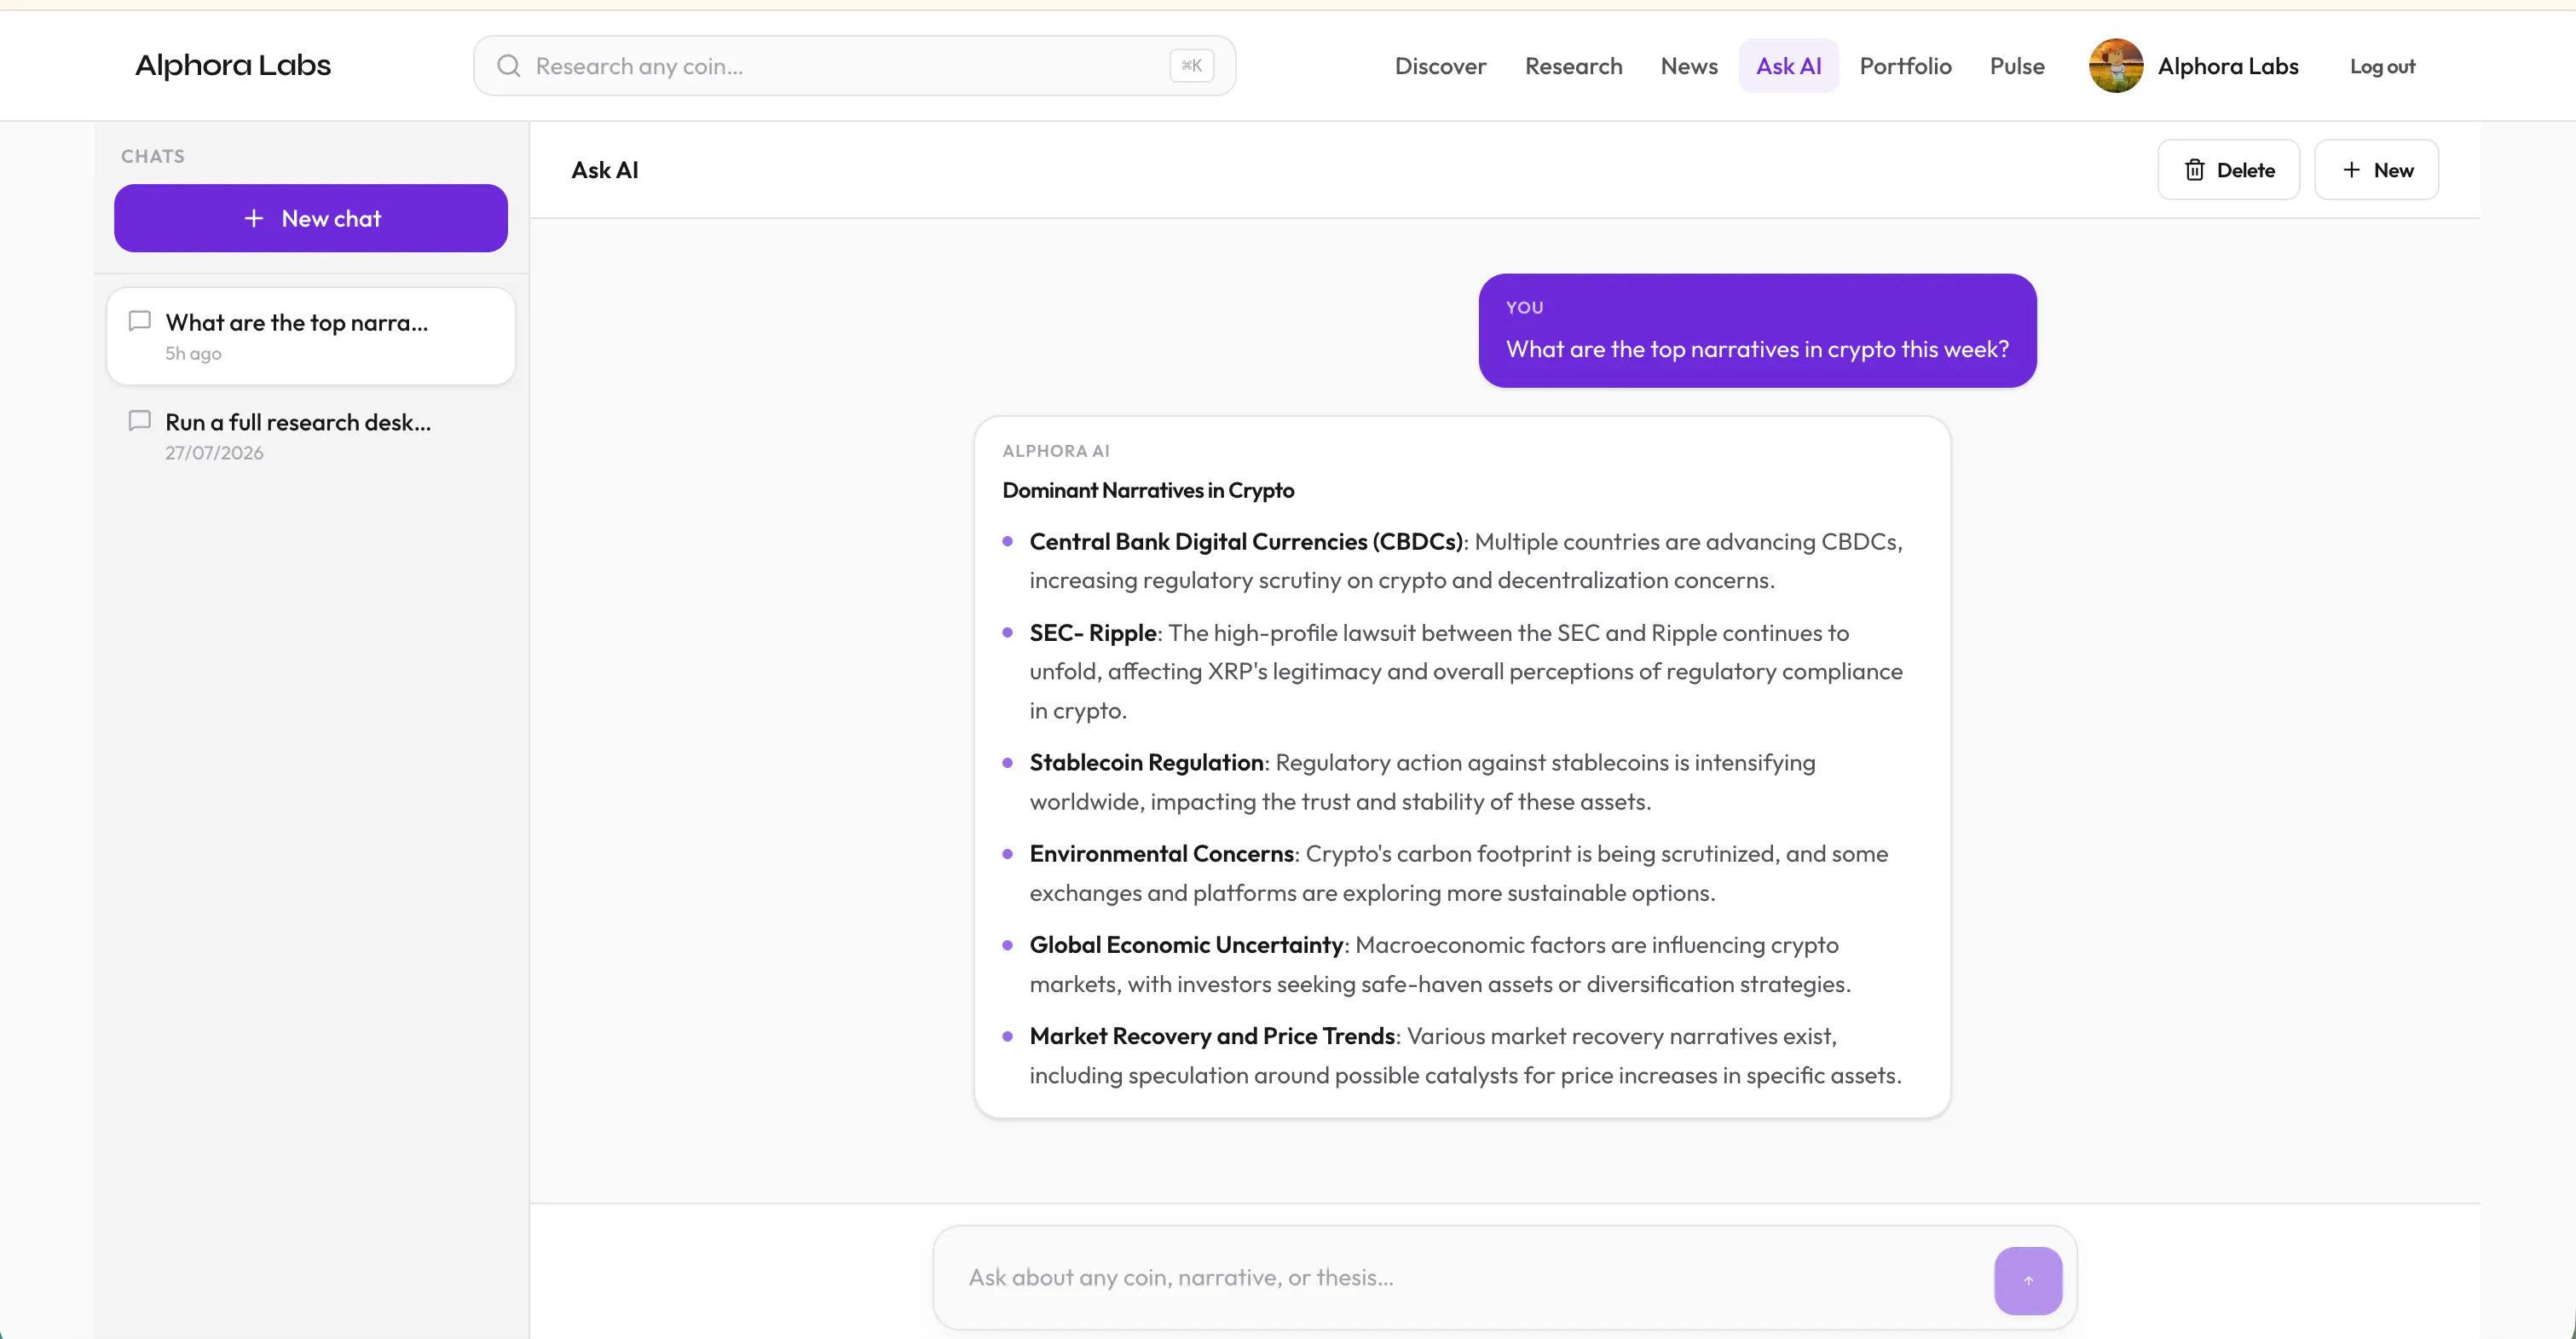
Task: Switch to the Pulse tab
Action: pyautogui.click(x=2017, y=66)
